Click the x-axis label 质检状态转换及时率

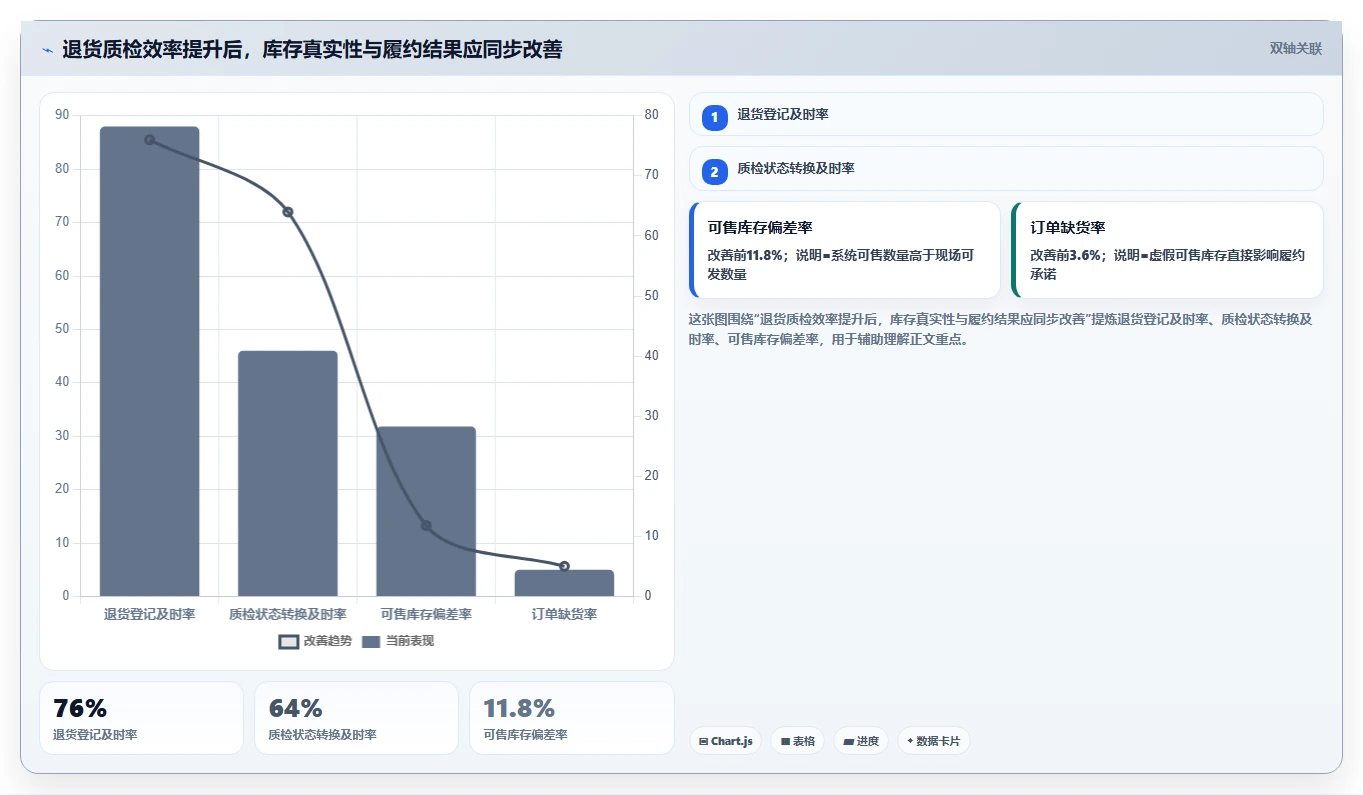point(288,614)
